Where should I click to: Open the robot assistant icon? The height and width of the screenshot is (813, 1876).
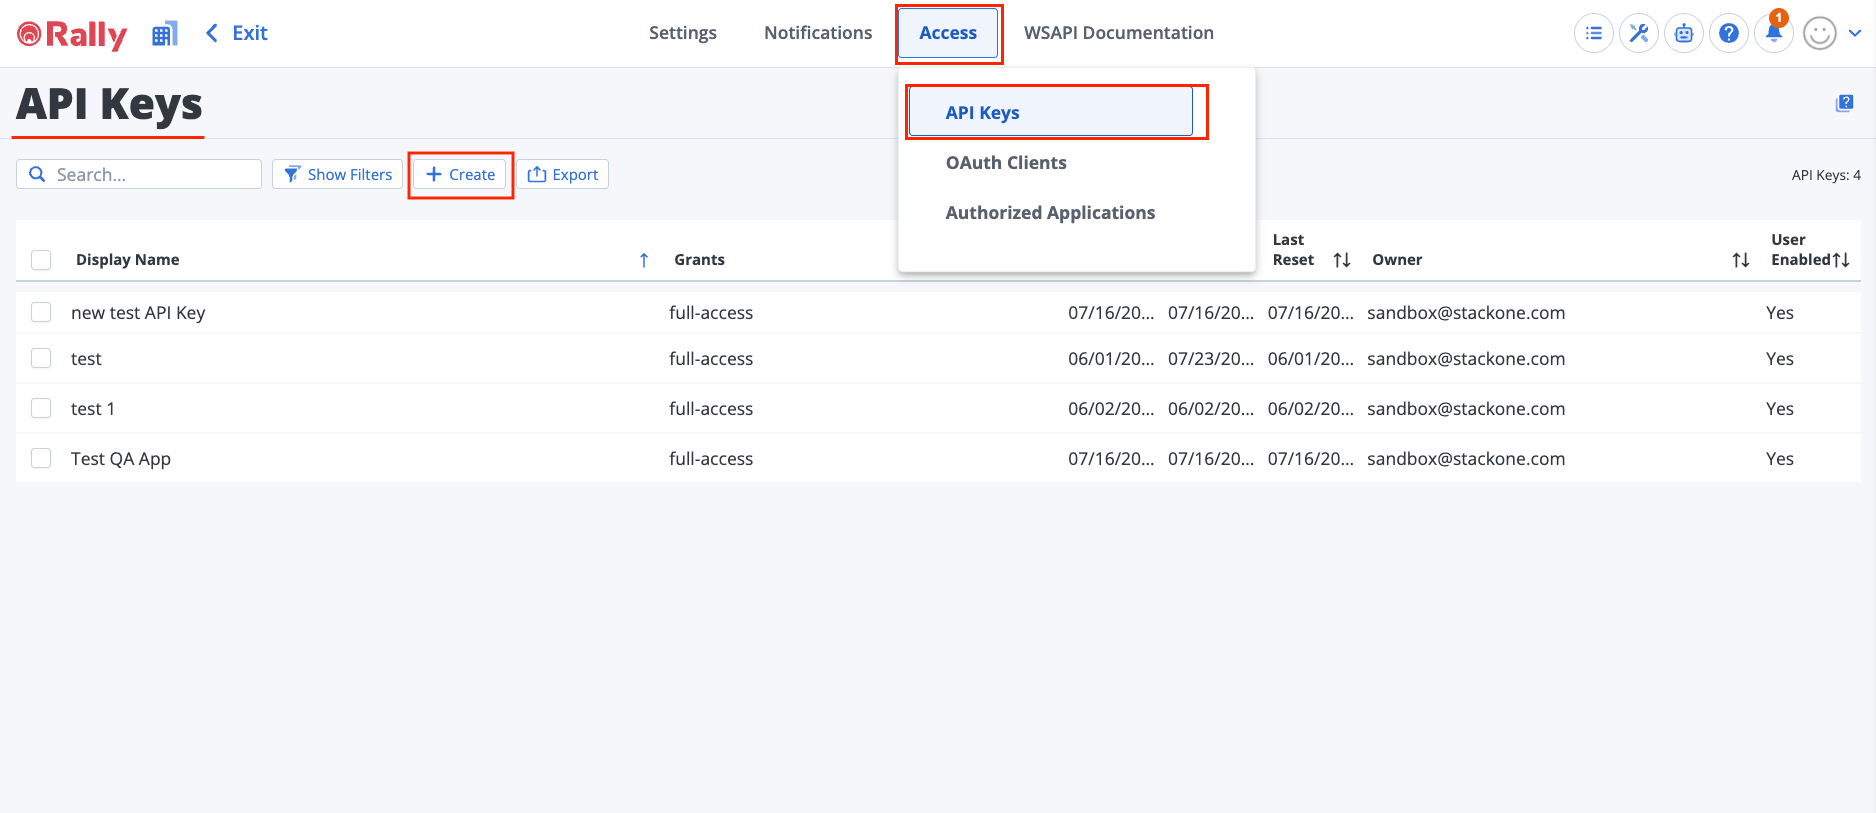tap(1684, 34)
